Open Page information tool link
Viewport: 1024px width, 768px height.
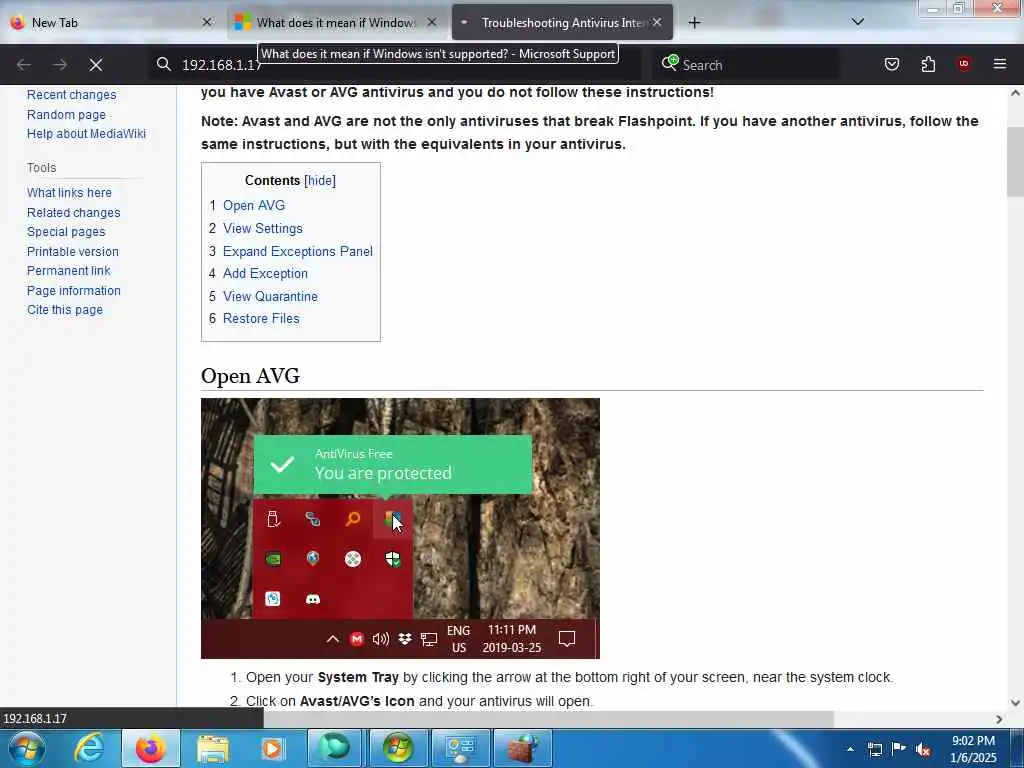(74, 291)
